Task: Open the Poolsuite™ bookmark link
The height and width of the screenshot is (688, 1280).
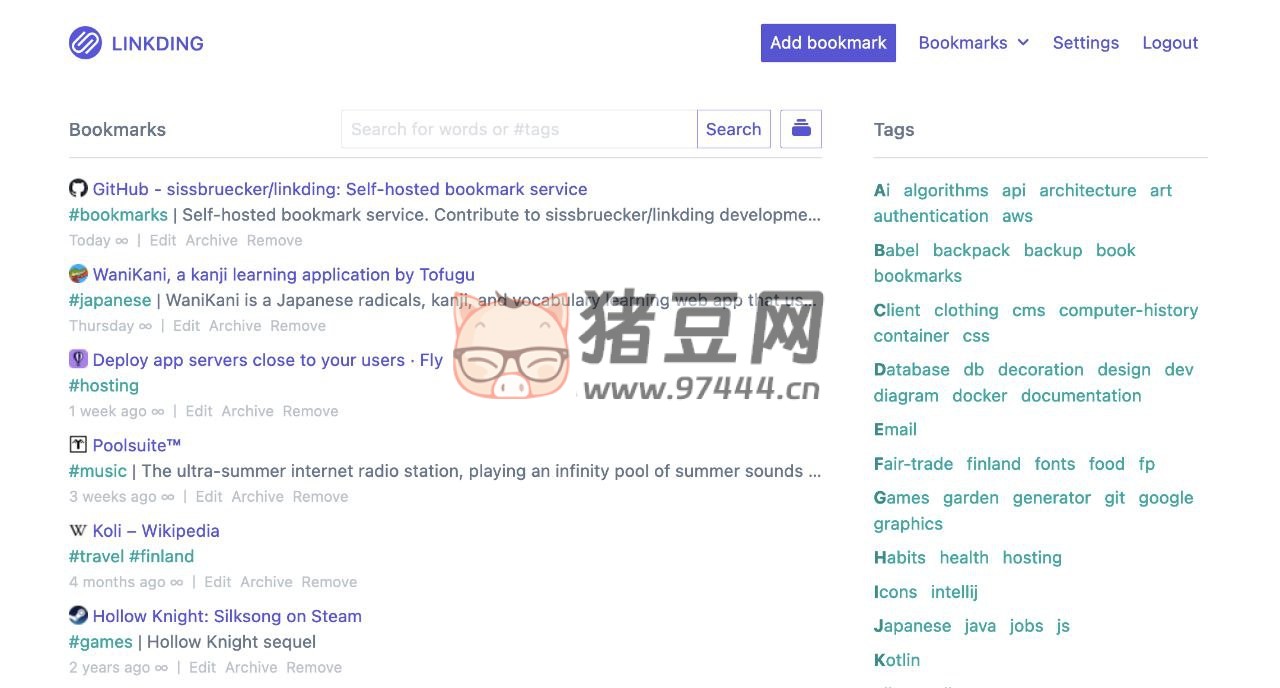Action: click(x=137, y=445)
